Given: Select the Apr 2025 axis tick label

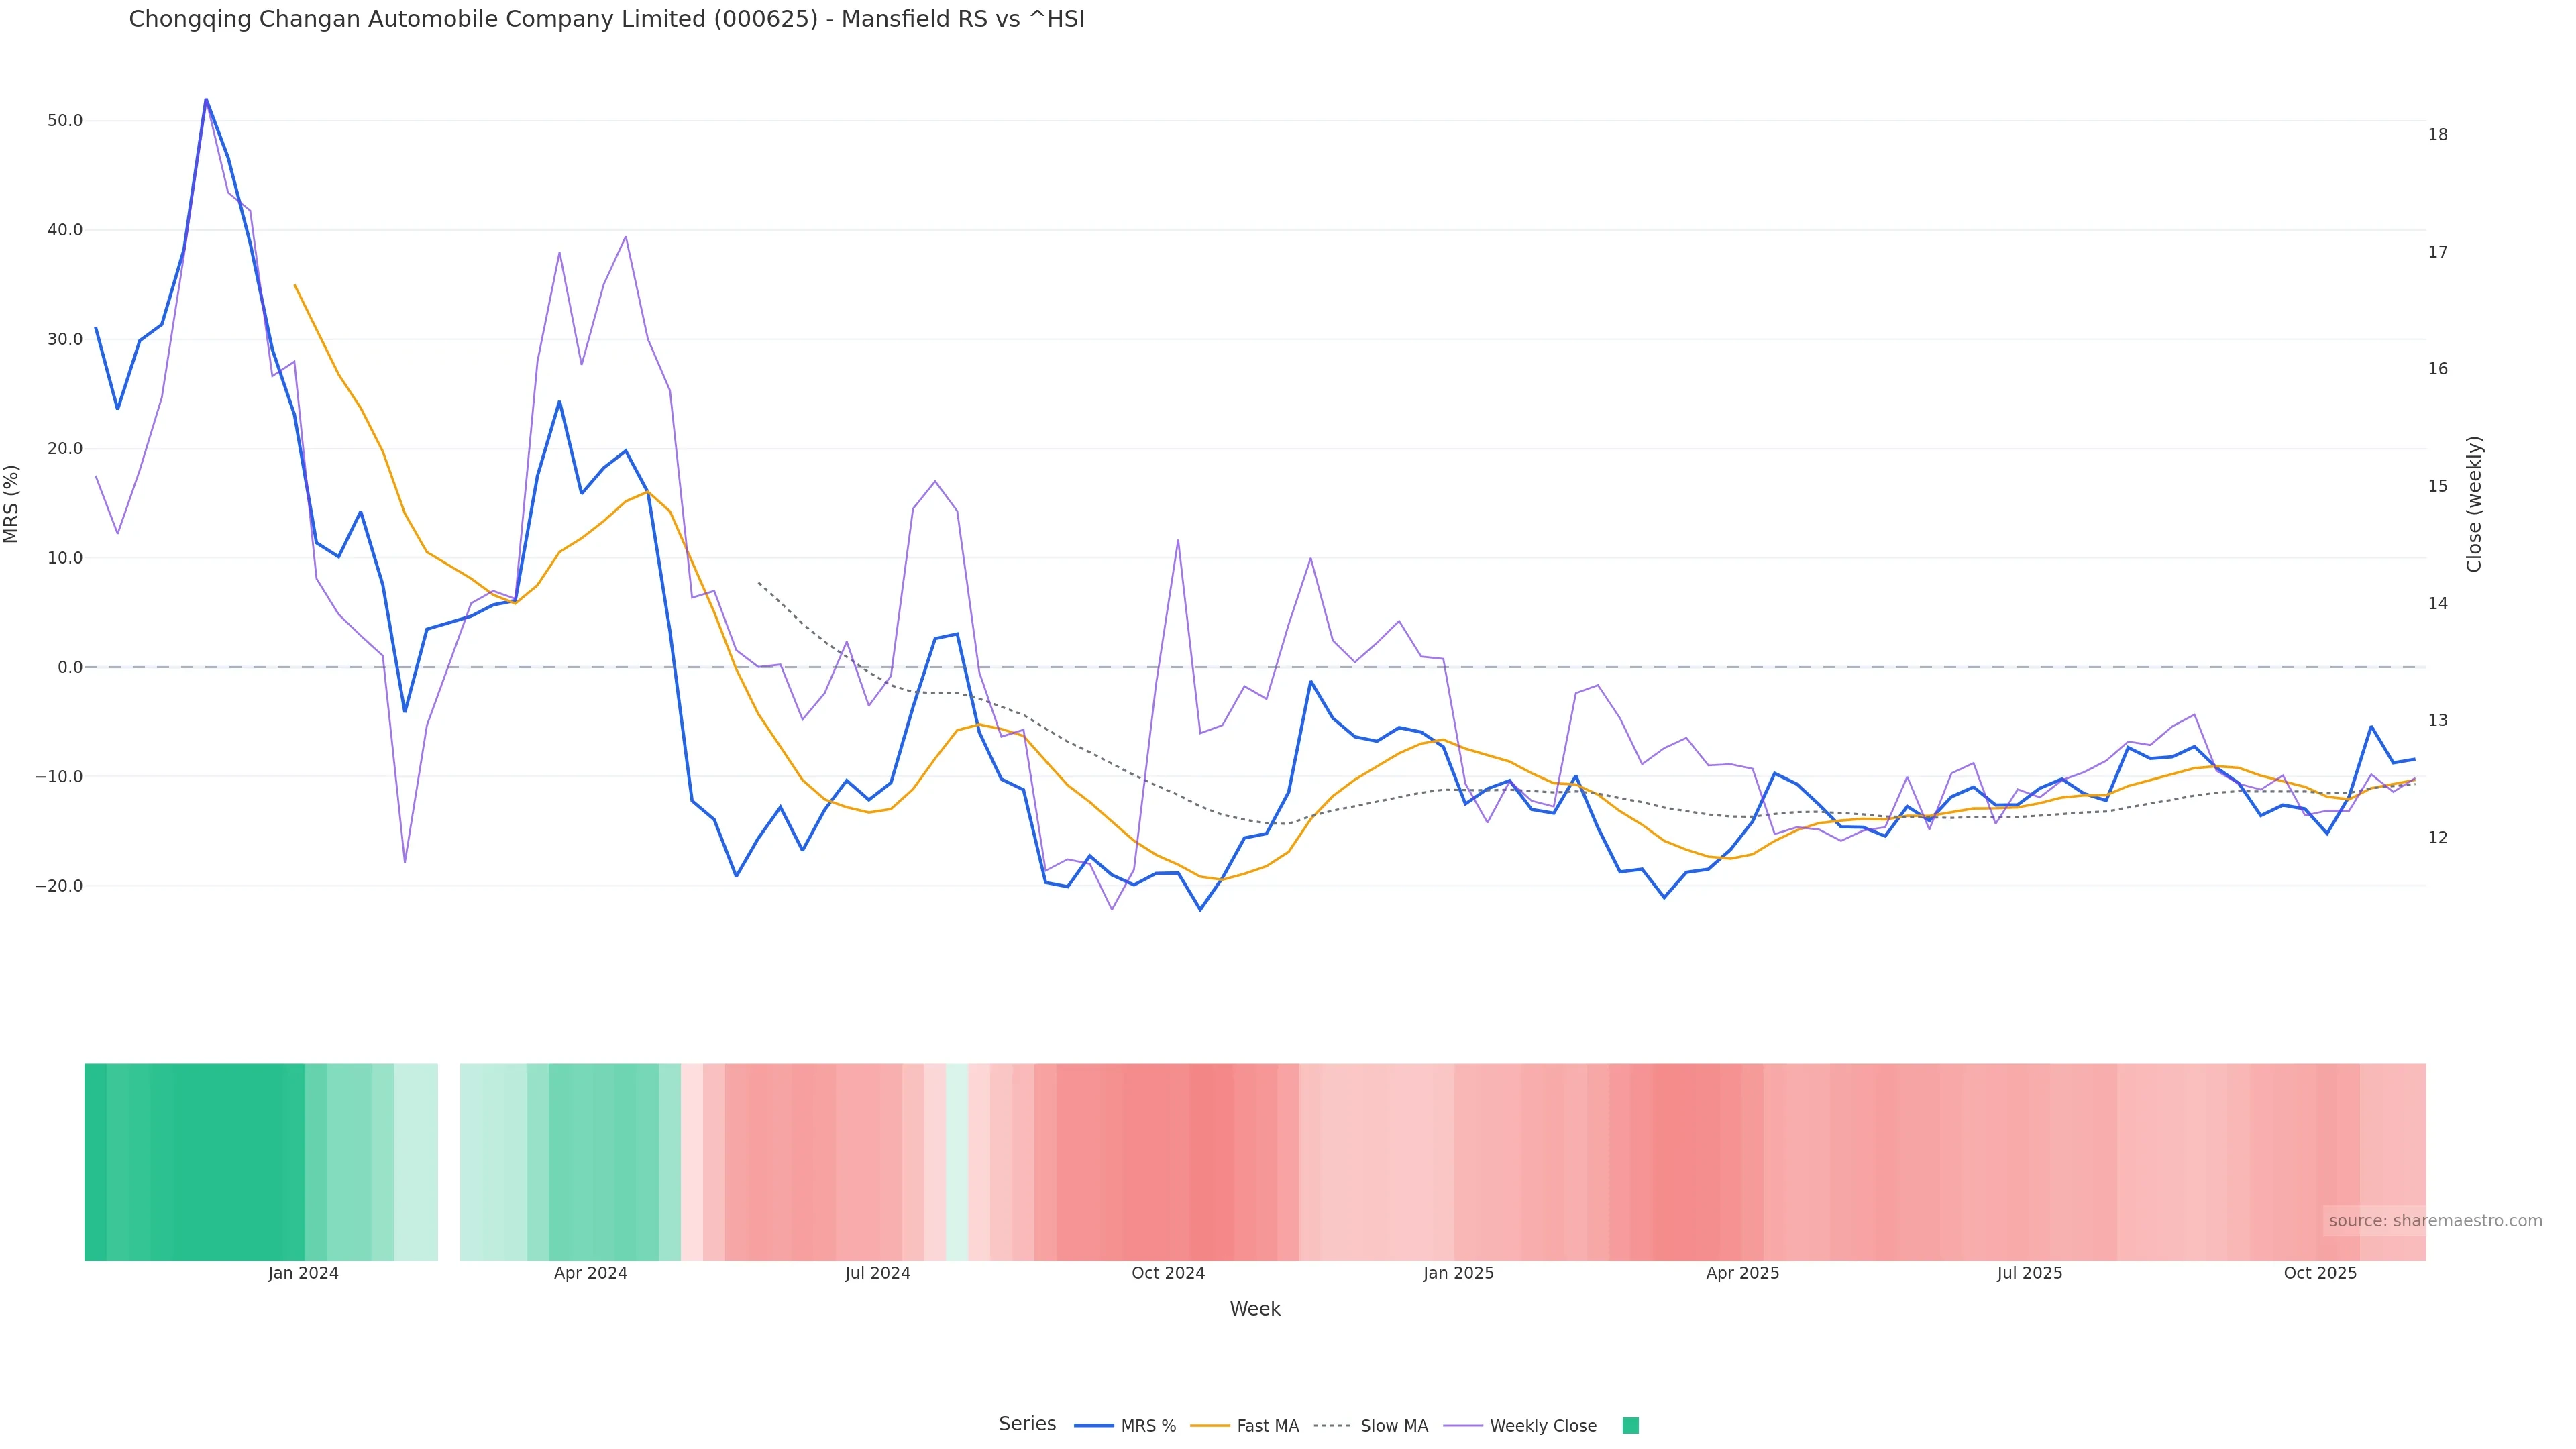Looking at the screenshot, I should pos(1742,1273).
